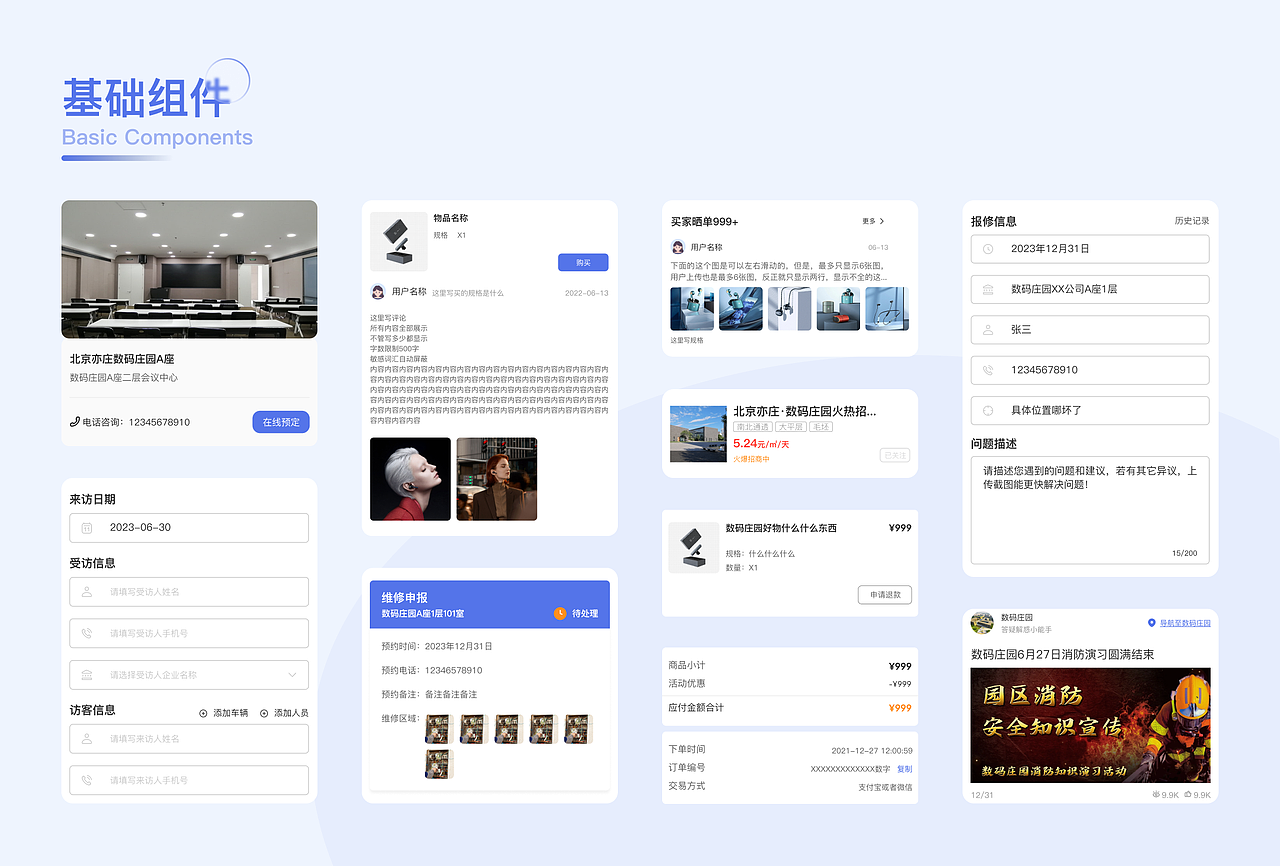Click the plus icon beside 添加车辆
The width and height of the screenshot is (1280, 866).
203,713
